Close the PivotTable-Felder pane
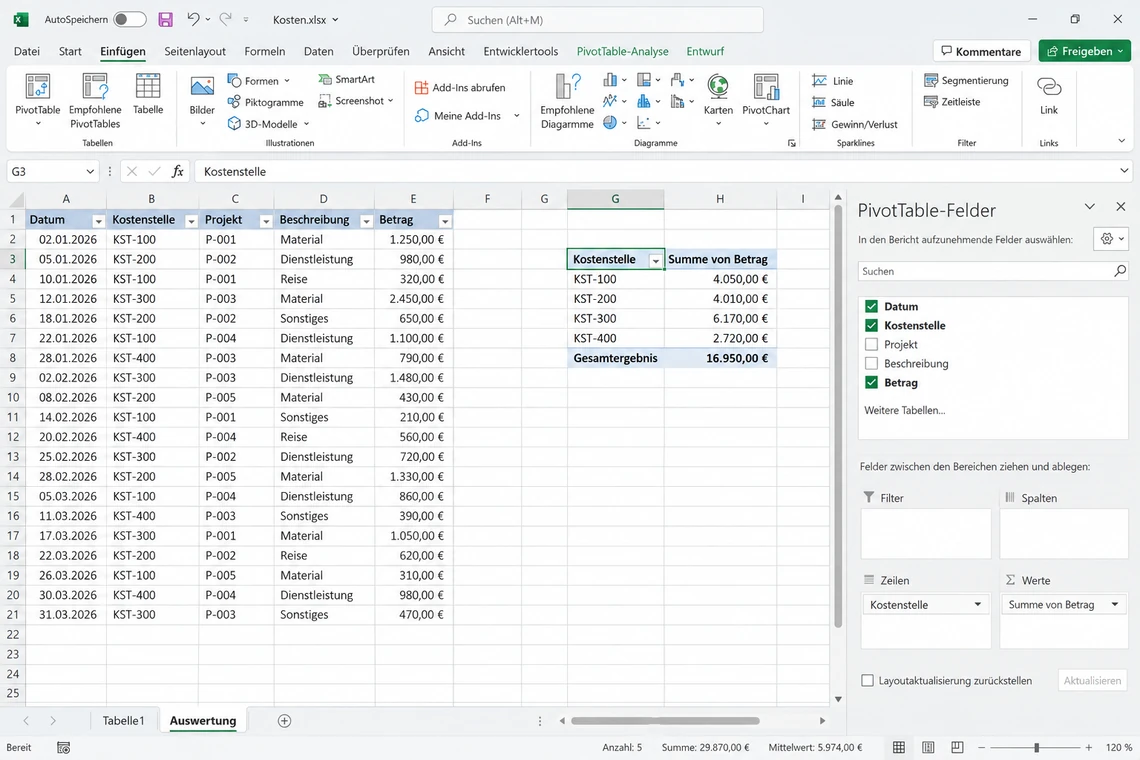1140x760 pixels. 1120,207
